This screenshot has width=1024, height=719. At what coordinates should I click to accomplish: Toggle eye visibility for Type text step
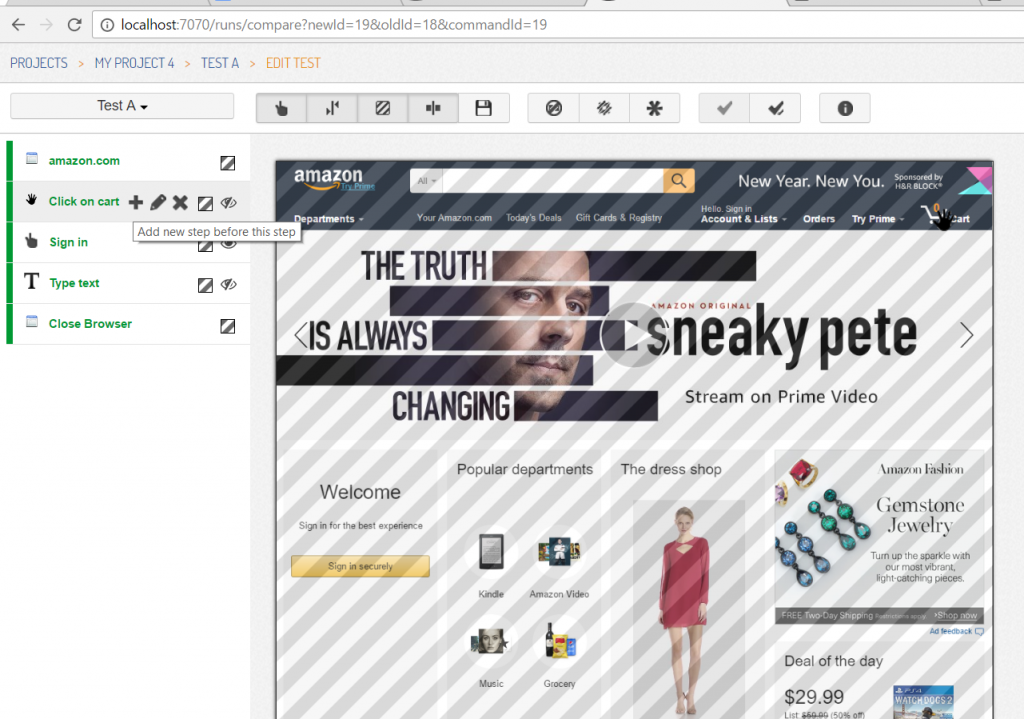pos(229,284)
